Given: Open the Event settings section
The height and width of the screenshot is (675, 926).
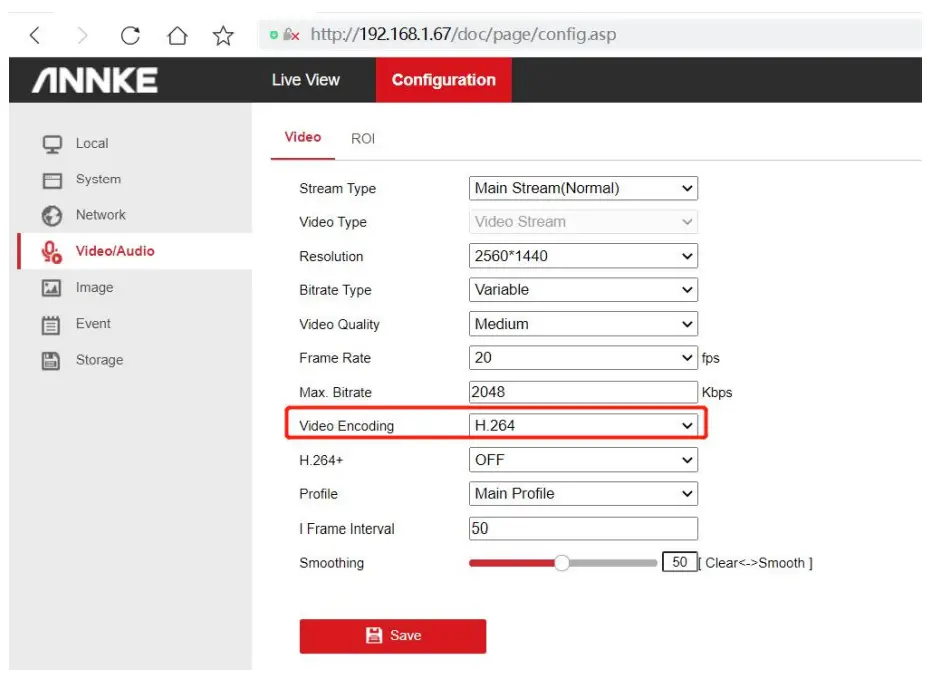Looking at the screenshot, I should pyautogui.click(x=93, y=324).
